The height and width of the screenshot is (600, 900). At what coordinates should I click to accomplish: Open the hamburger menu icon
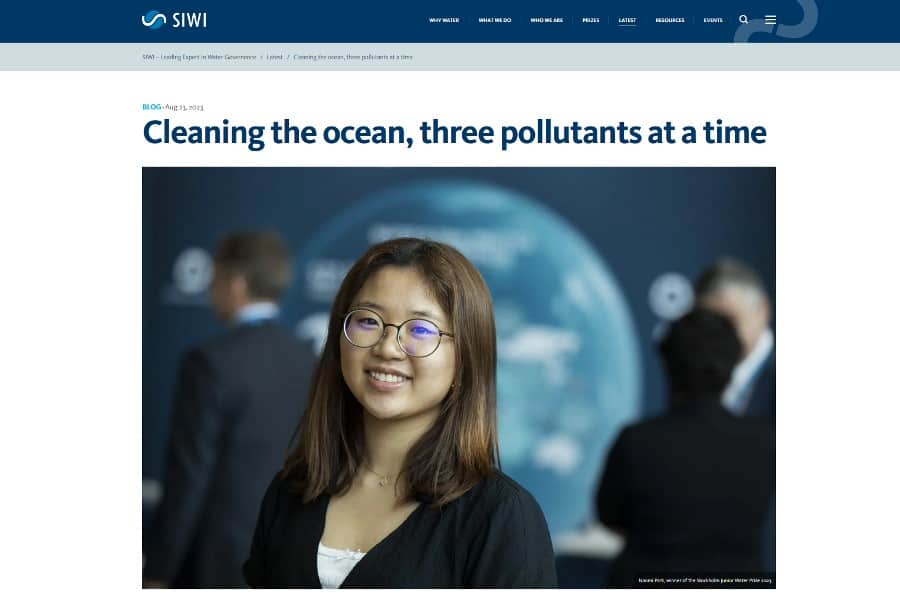(x=770, y=20)
